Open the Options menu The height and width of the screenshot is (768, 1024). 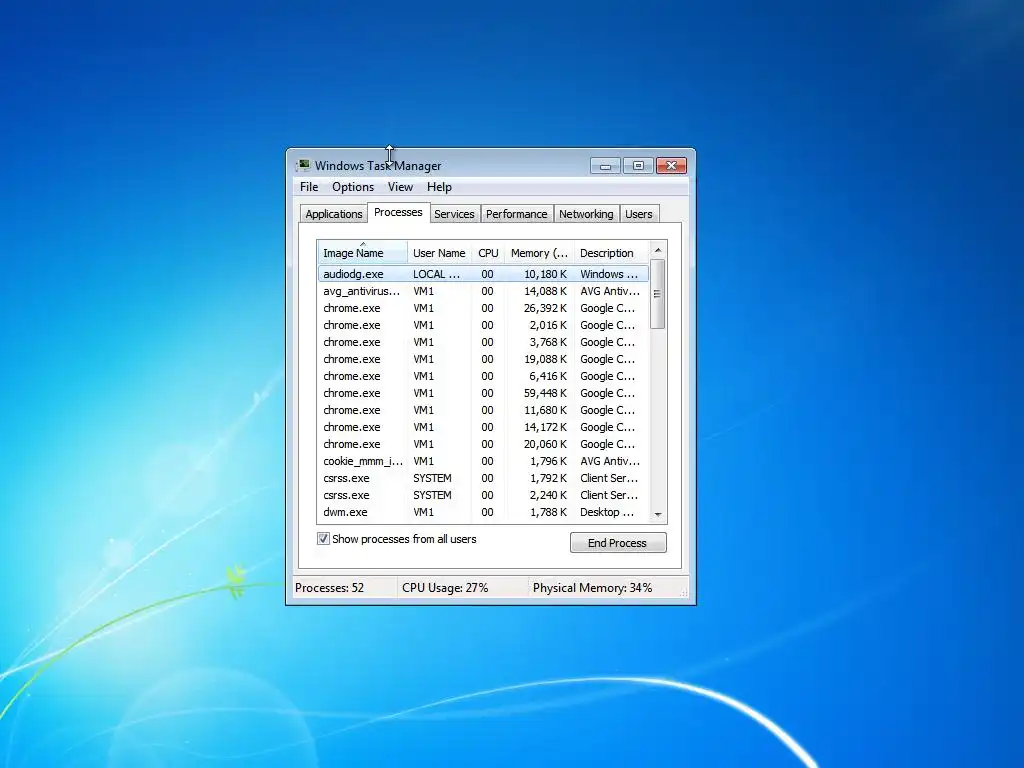tap(353, 187)
